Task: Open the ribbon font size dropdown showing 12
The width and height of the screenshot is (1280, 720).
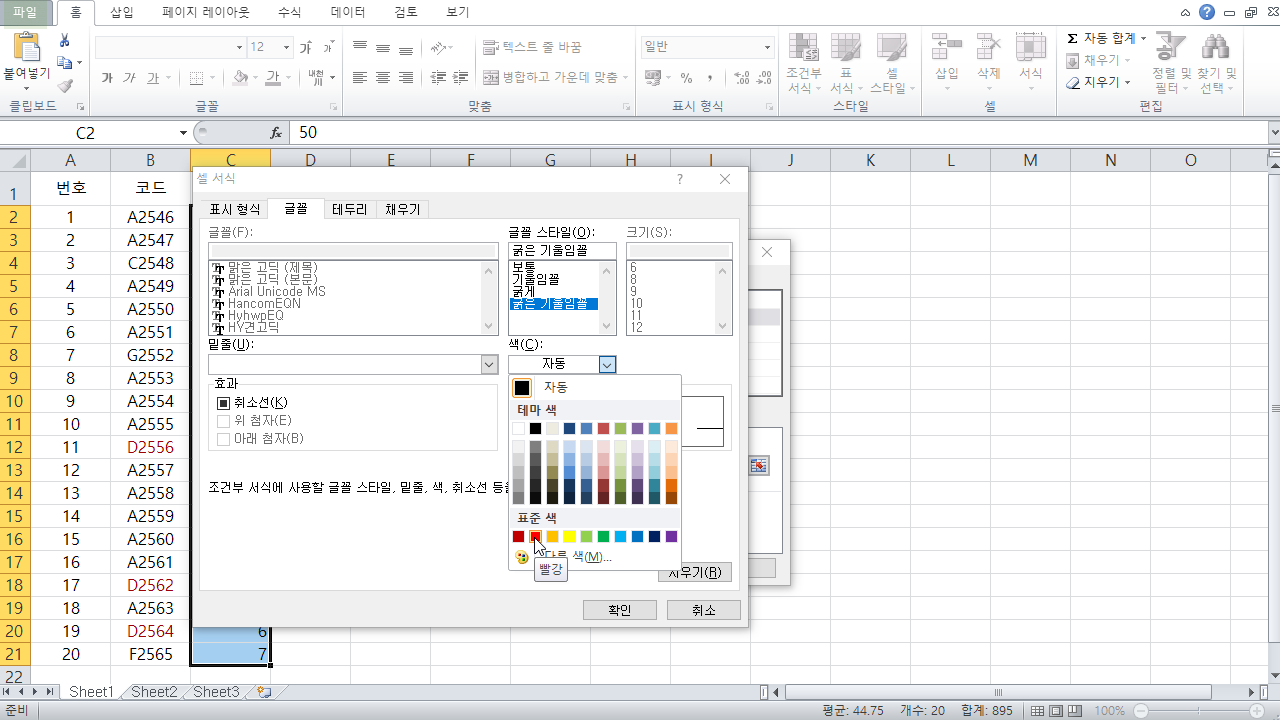Action: (287, 47)
